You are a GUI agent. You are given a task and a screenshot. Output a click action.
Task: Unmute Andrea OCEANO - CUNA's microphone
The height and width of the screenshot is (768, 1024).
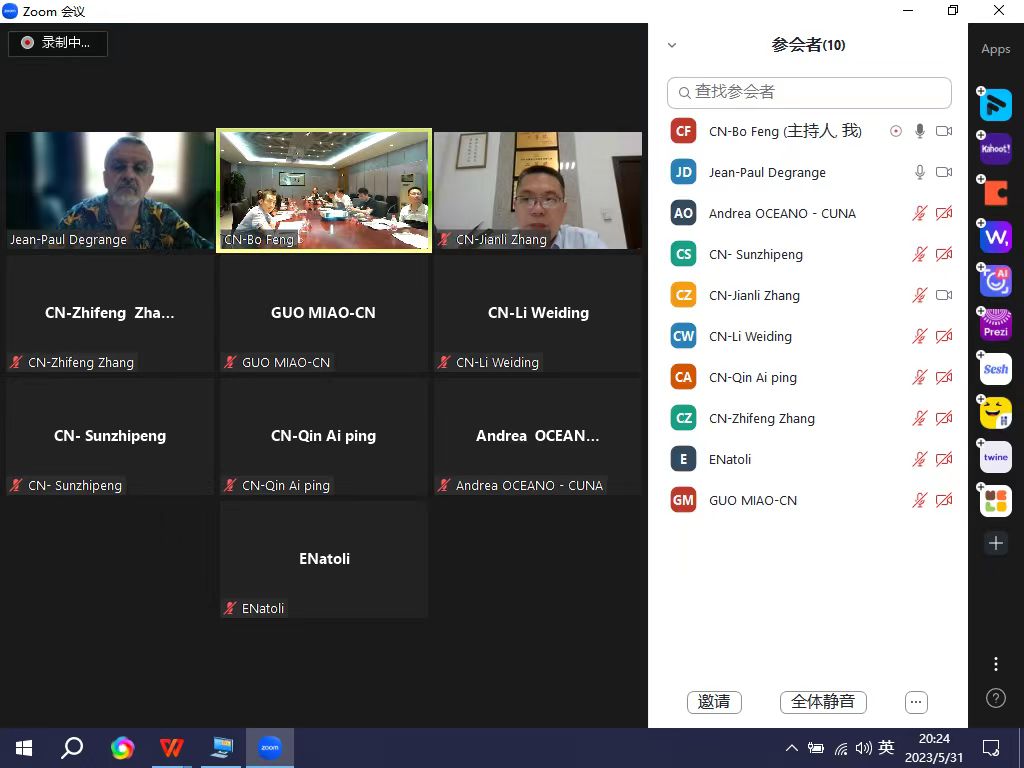coord(919,213)
